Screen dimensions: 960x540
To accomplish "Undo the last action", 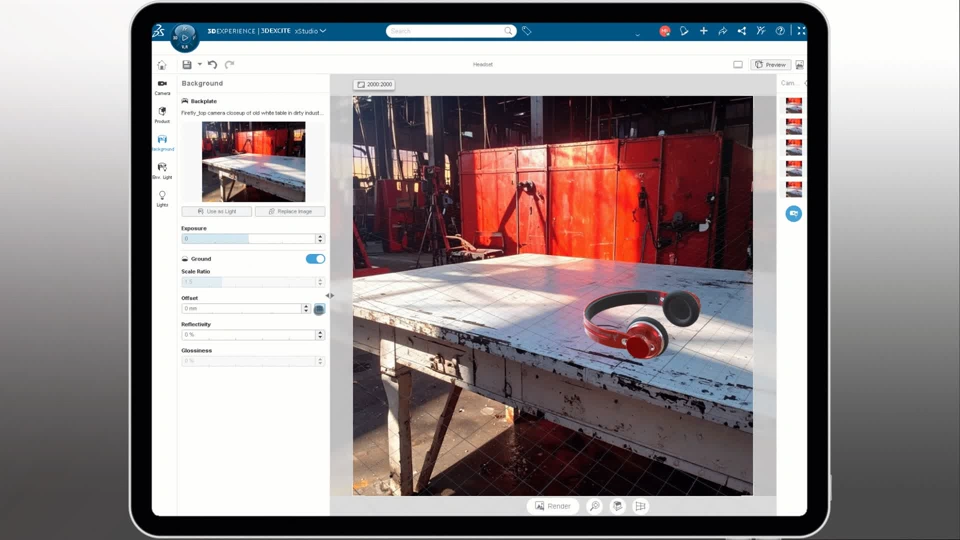I will (x=212, y=65).
